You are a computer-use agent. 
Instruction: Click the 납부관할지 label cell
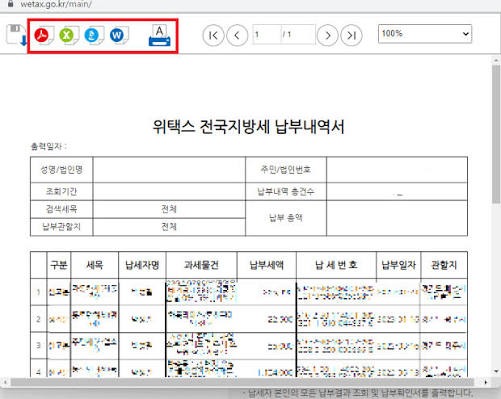(62, 227)
